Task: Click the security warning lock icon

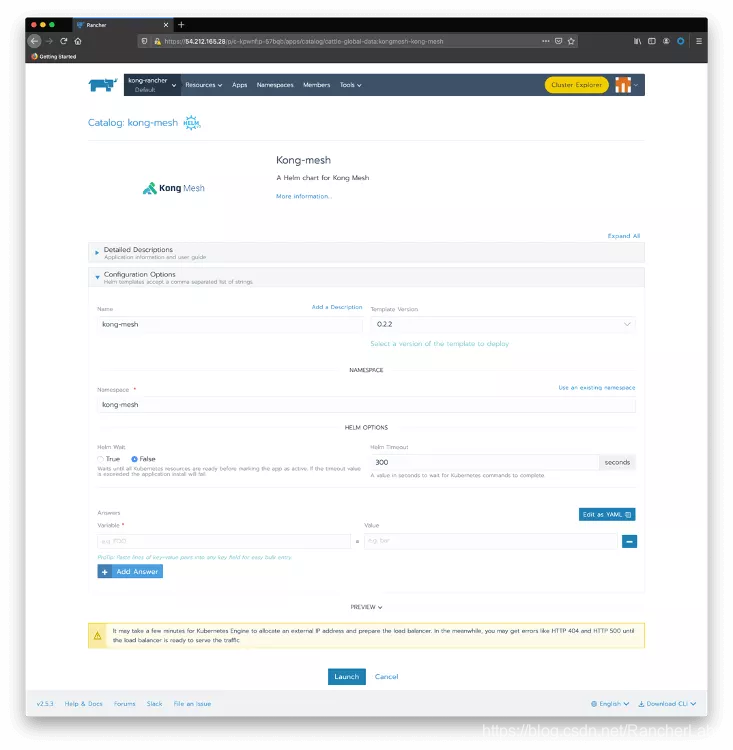Action: (157, 42)
